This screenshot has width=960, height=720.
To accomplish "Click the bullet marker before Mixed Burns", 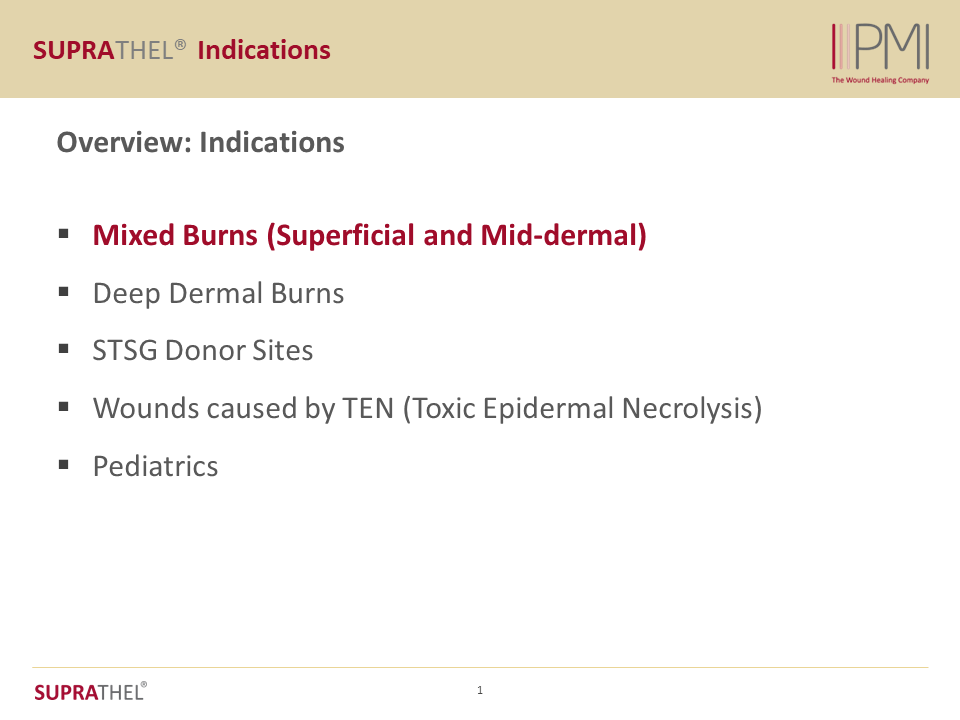I will (64, 234).
